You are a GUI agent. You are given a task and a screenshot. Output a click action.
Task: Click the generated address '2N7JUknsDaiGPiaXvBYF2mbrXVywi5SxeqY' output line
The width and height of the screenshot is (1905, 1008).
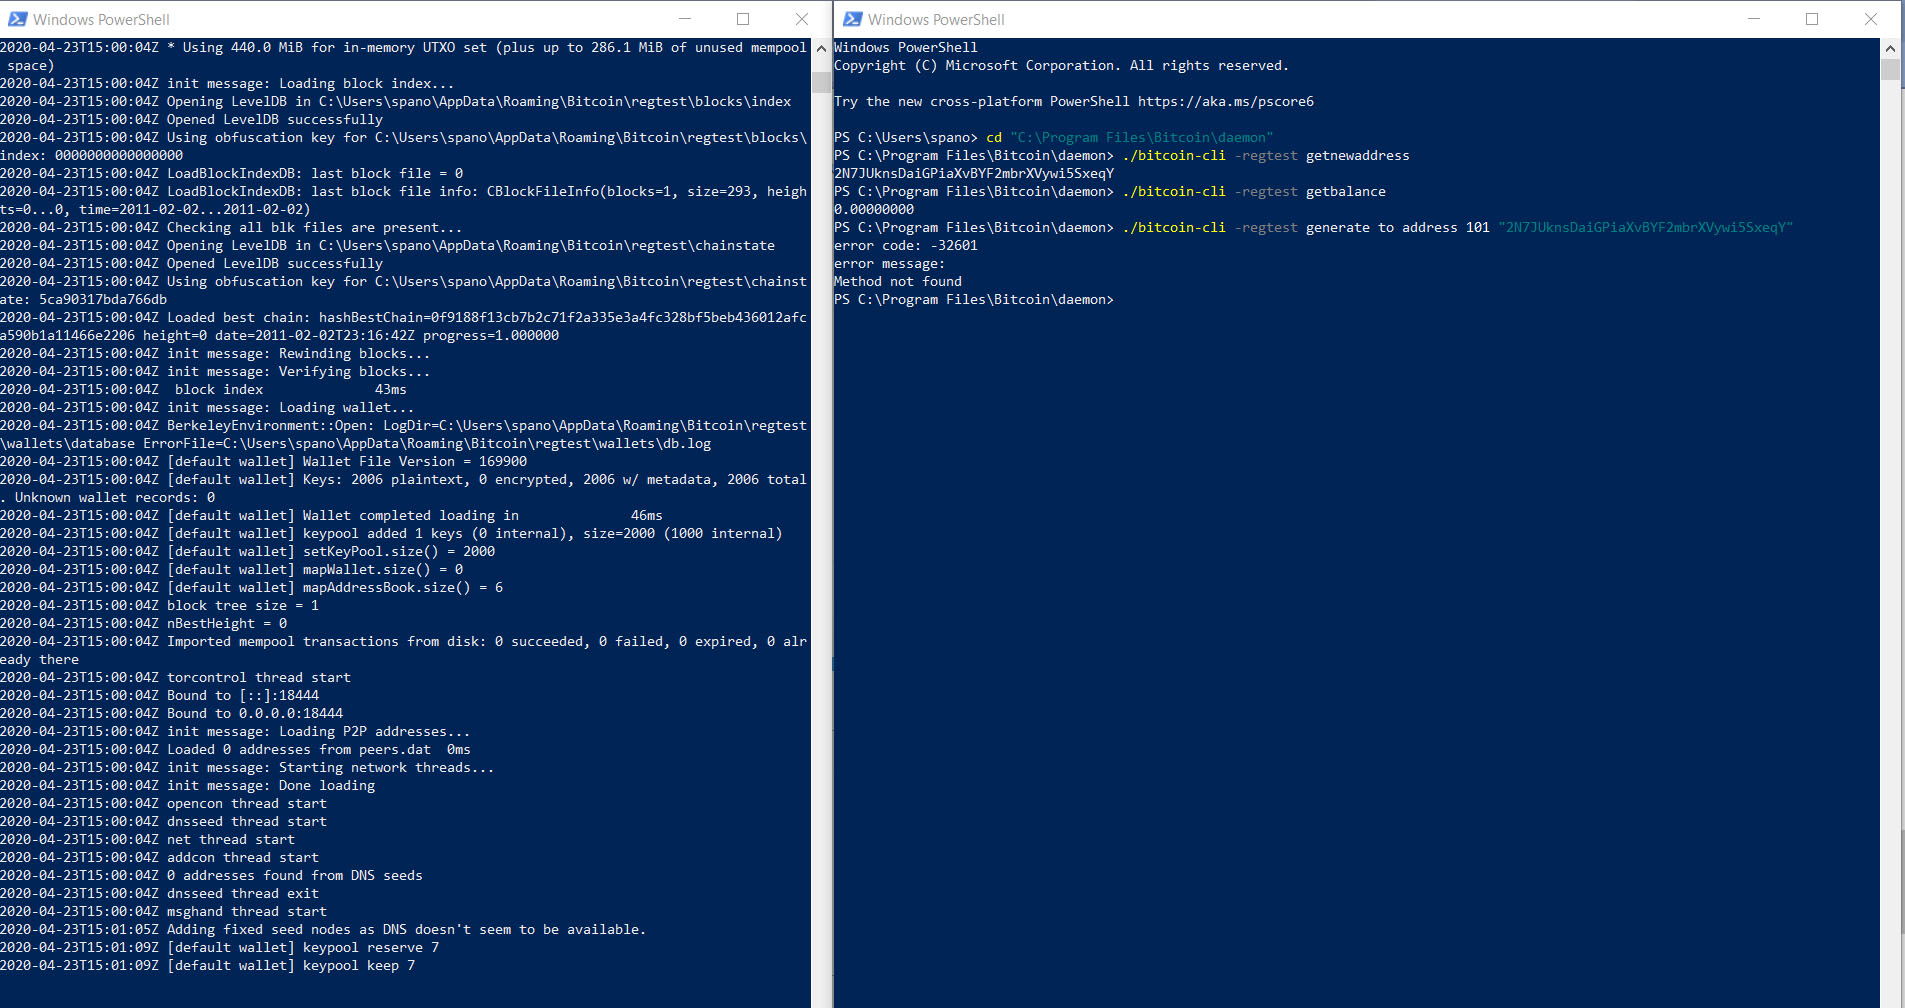pos(974,173)
